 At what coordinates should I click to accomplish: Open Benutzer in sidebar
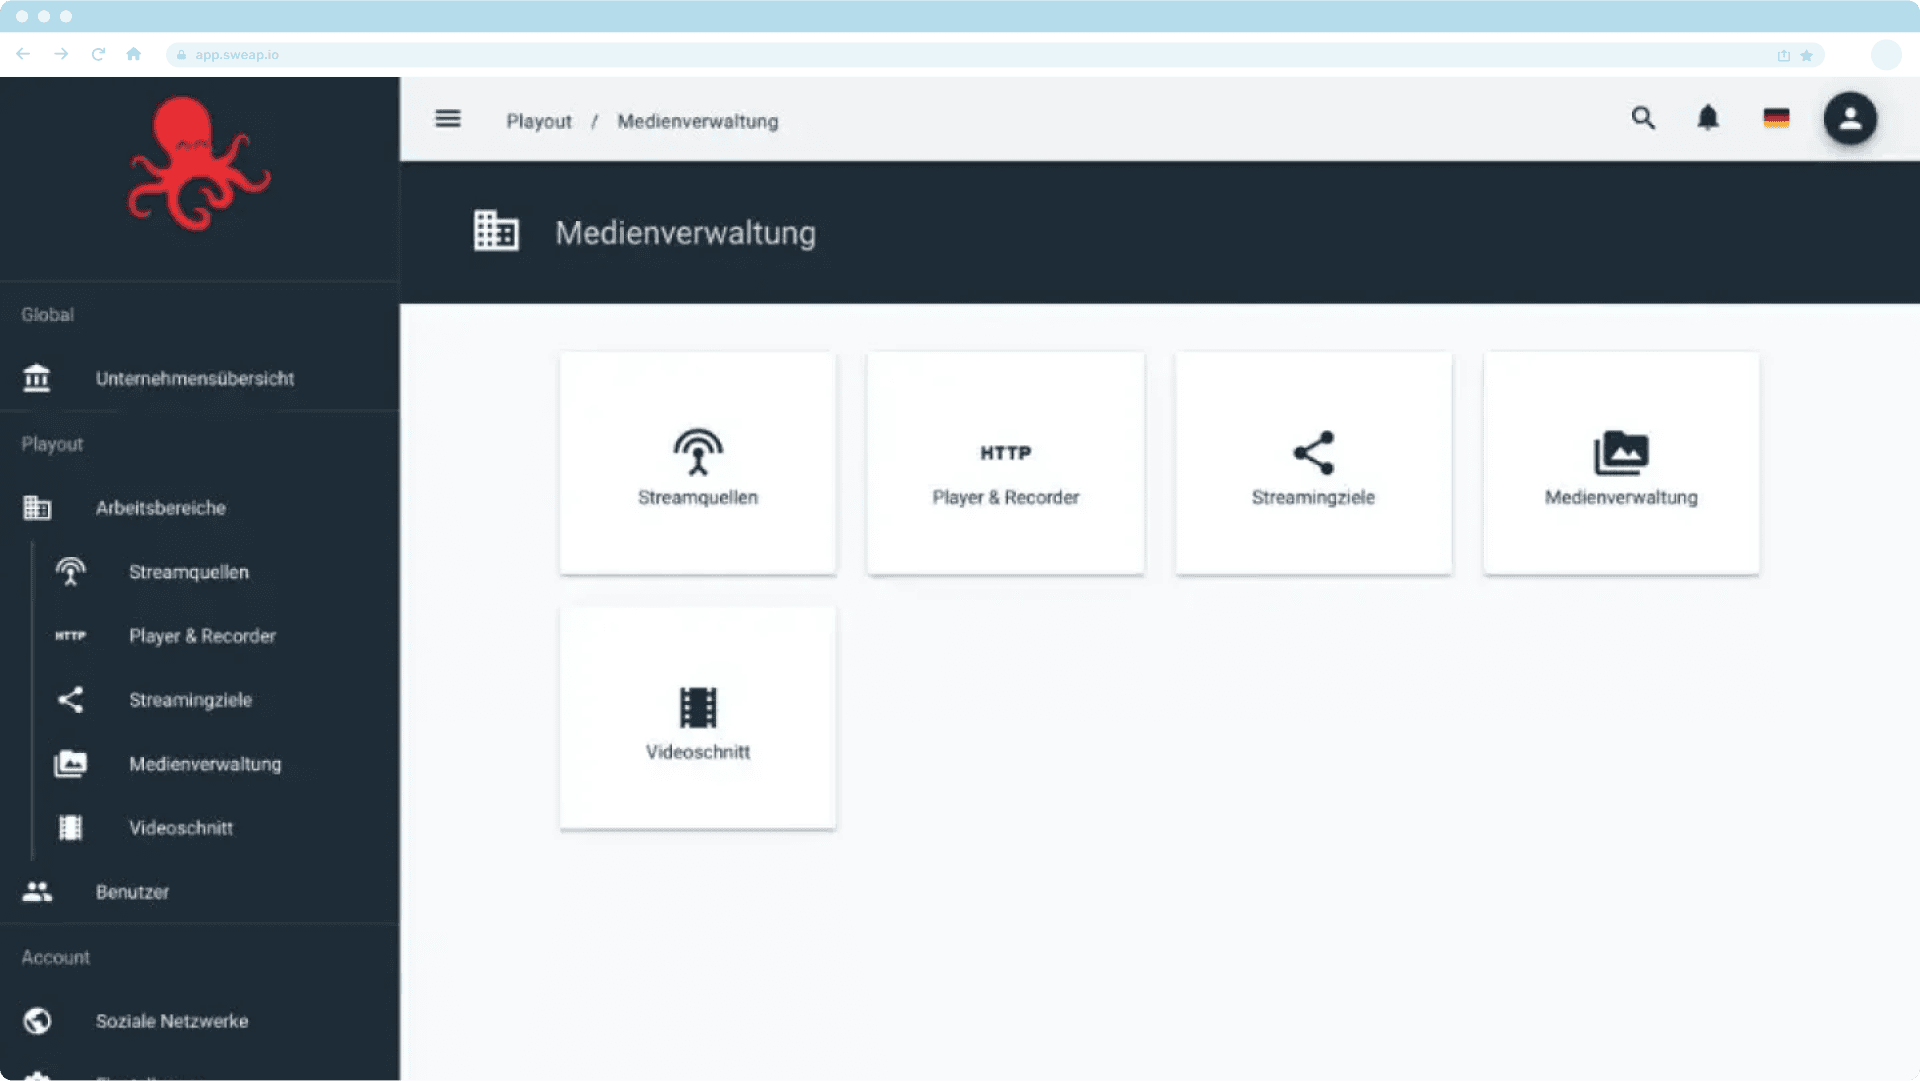coord(132,892)
